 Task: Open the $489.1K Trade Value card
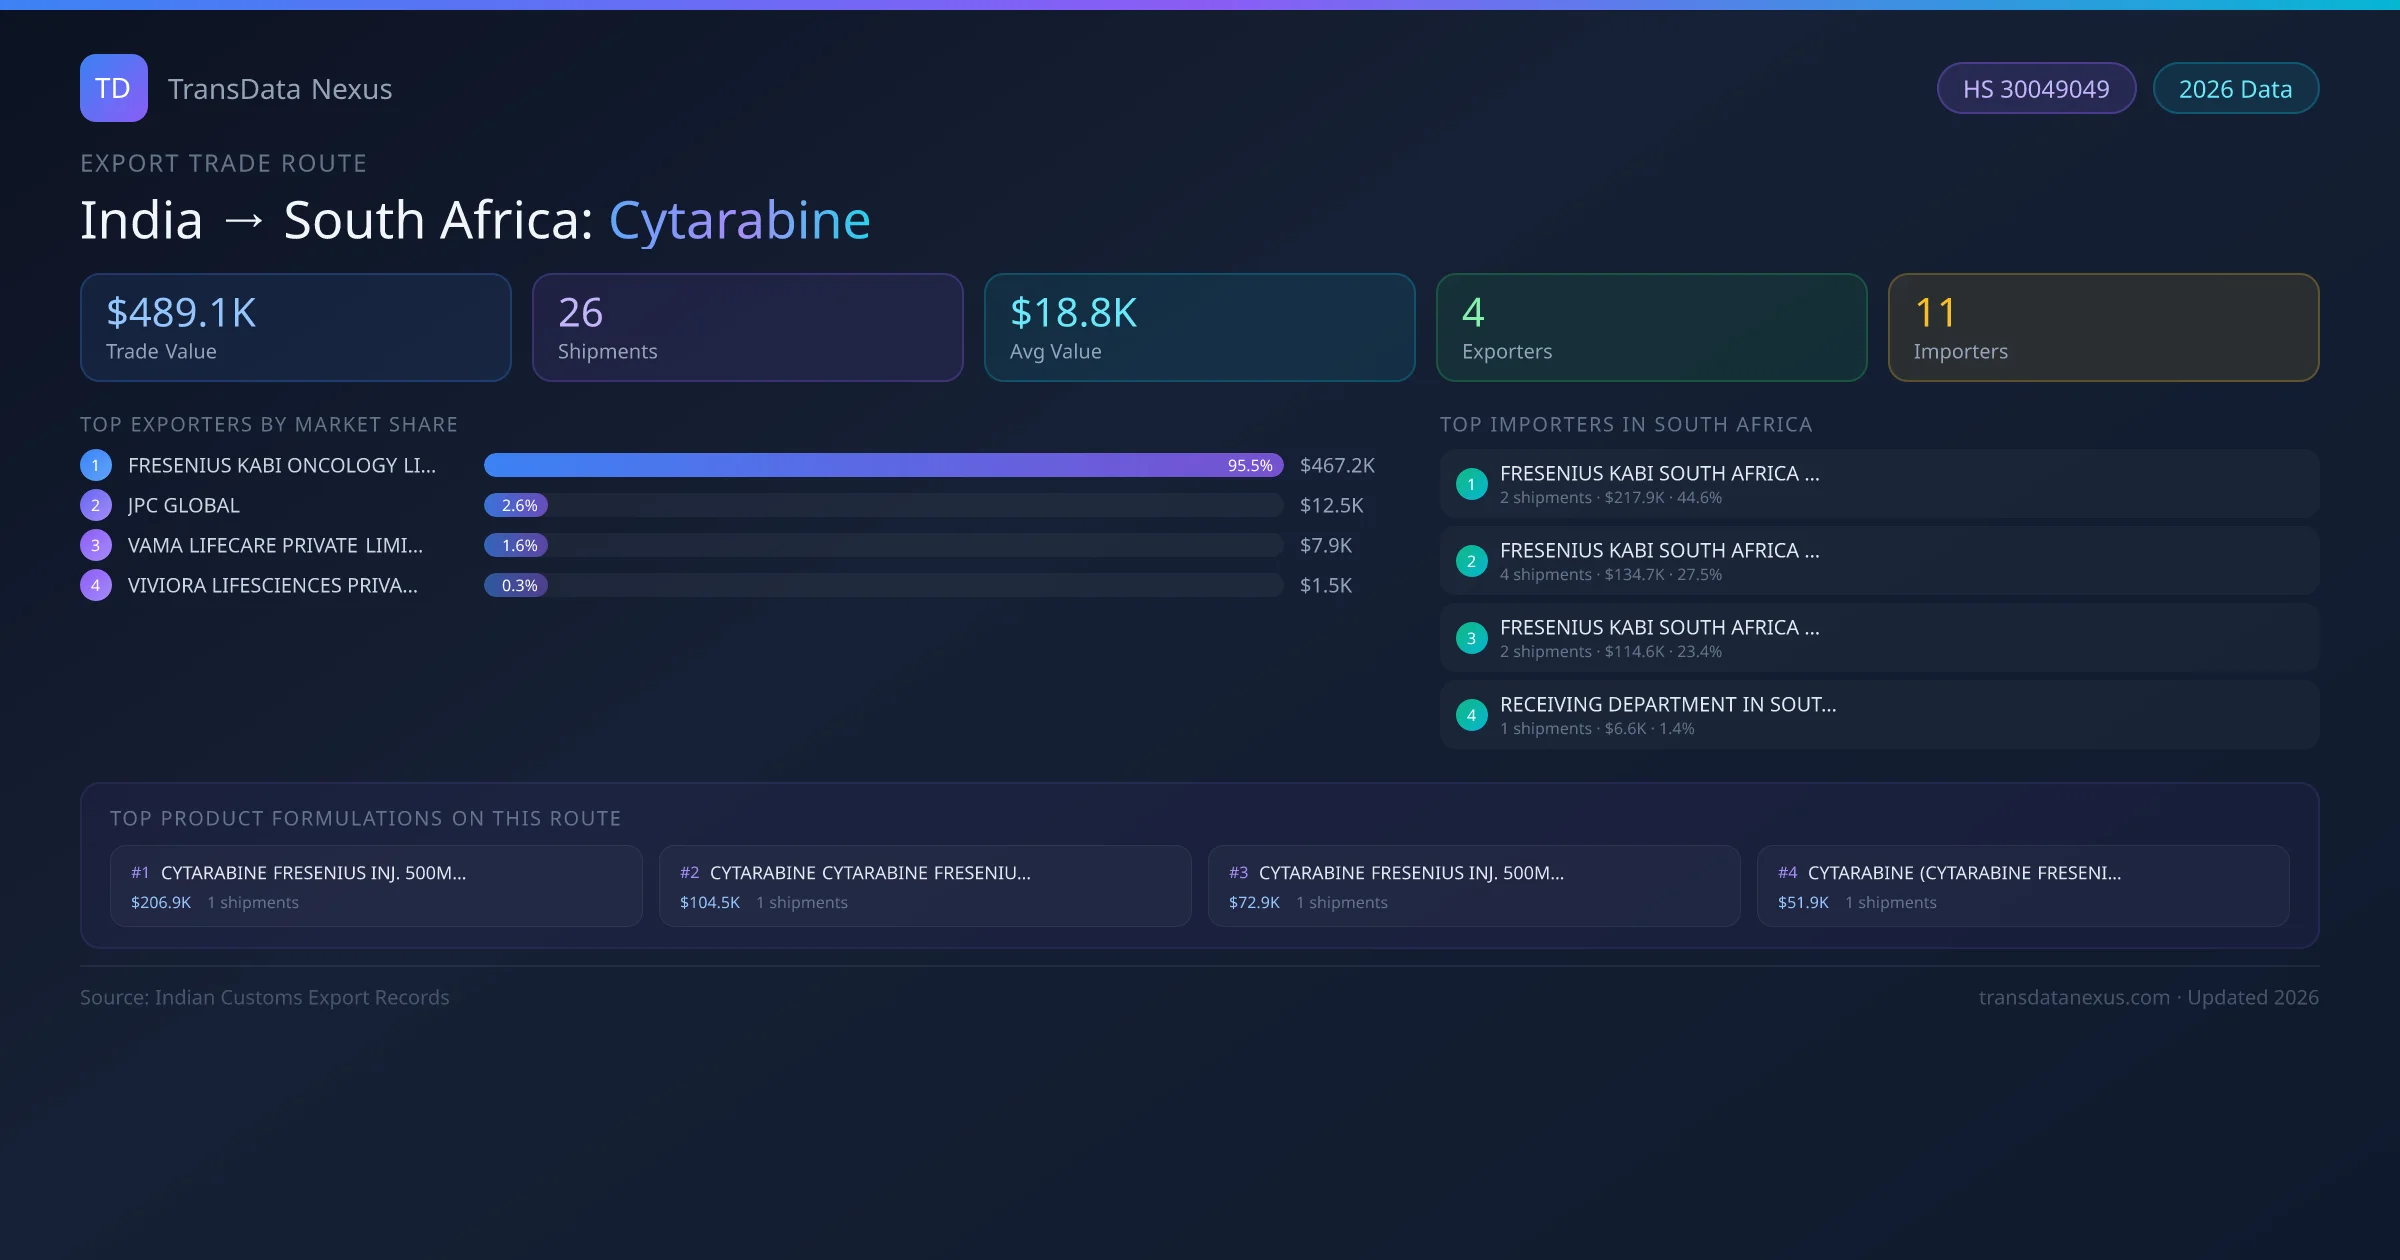(x=295, y=327)
